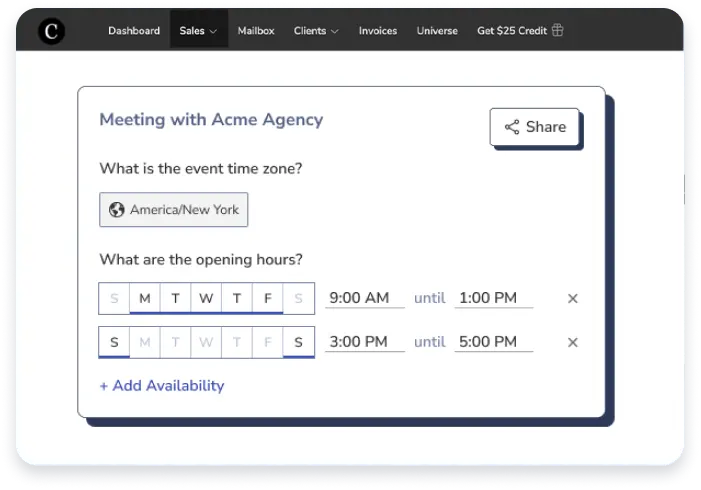This screenshot has width=701, height=490.
Task: Edit the 5:00 PM end time
Action: pyautogui.click(x=494, y=342)
